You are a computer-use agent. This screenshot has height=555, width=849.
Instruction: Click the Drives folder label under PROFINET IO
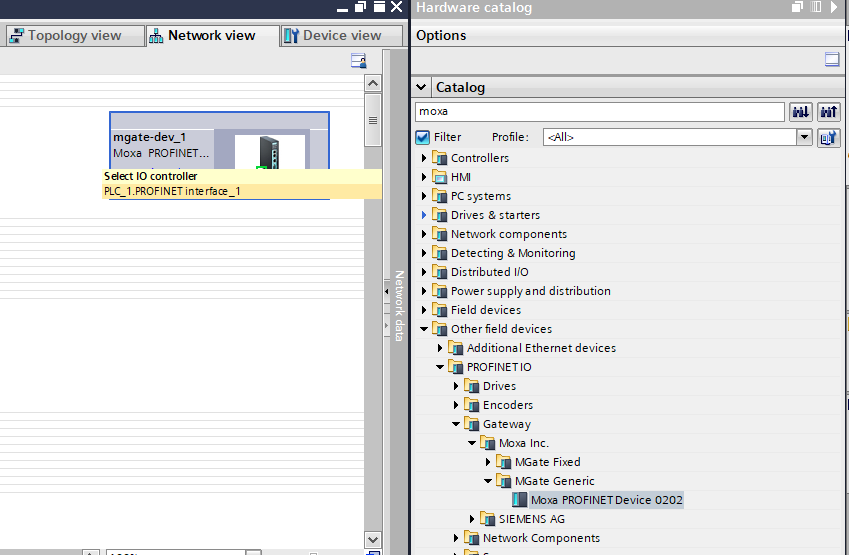pos(499,386)
